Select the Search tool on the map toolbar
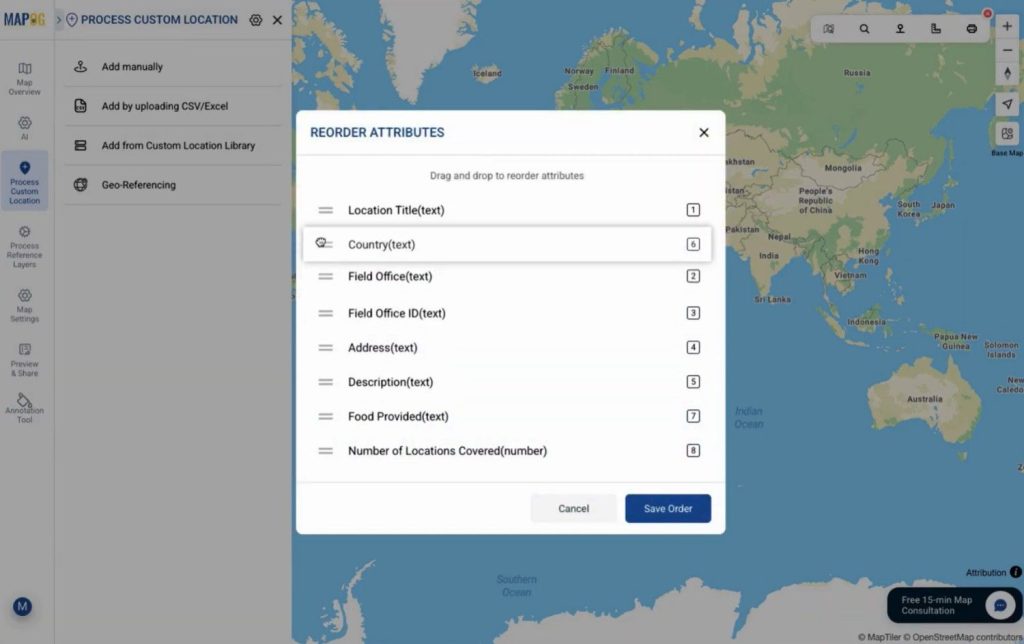This screenshot has height=644, width=1024. pyautogui.click(x=864, y=28)
